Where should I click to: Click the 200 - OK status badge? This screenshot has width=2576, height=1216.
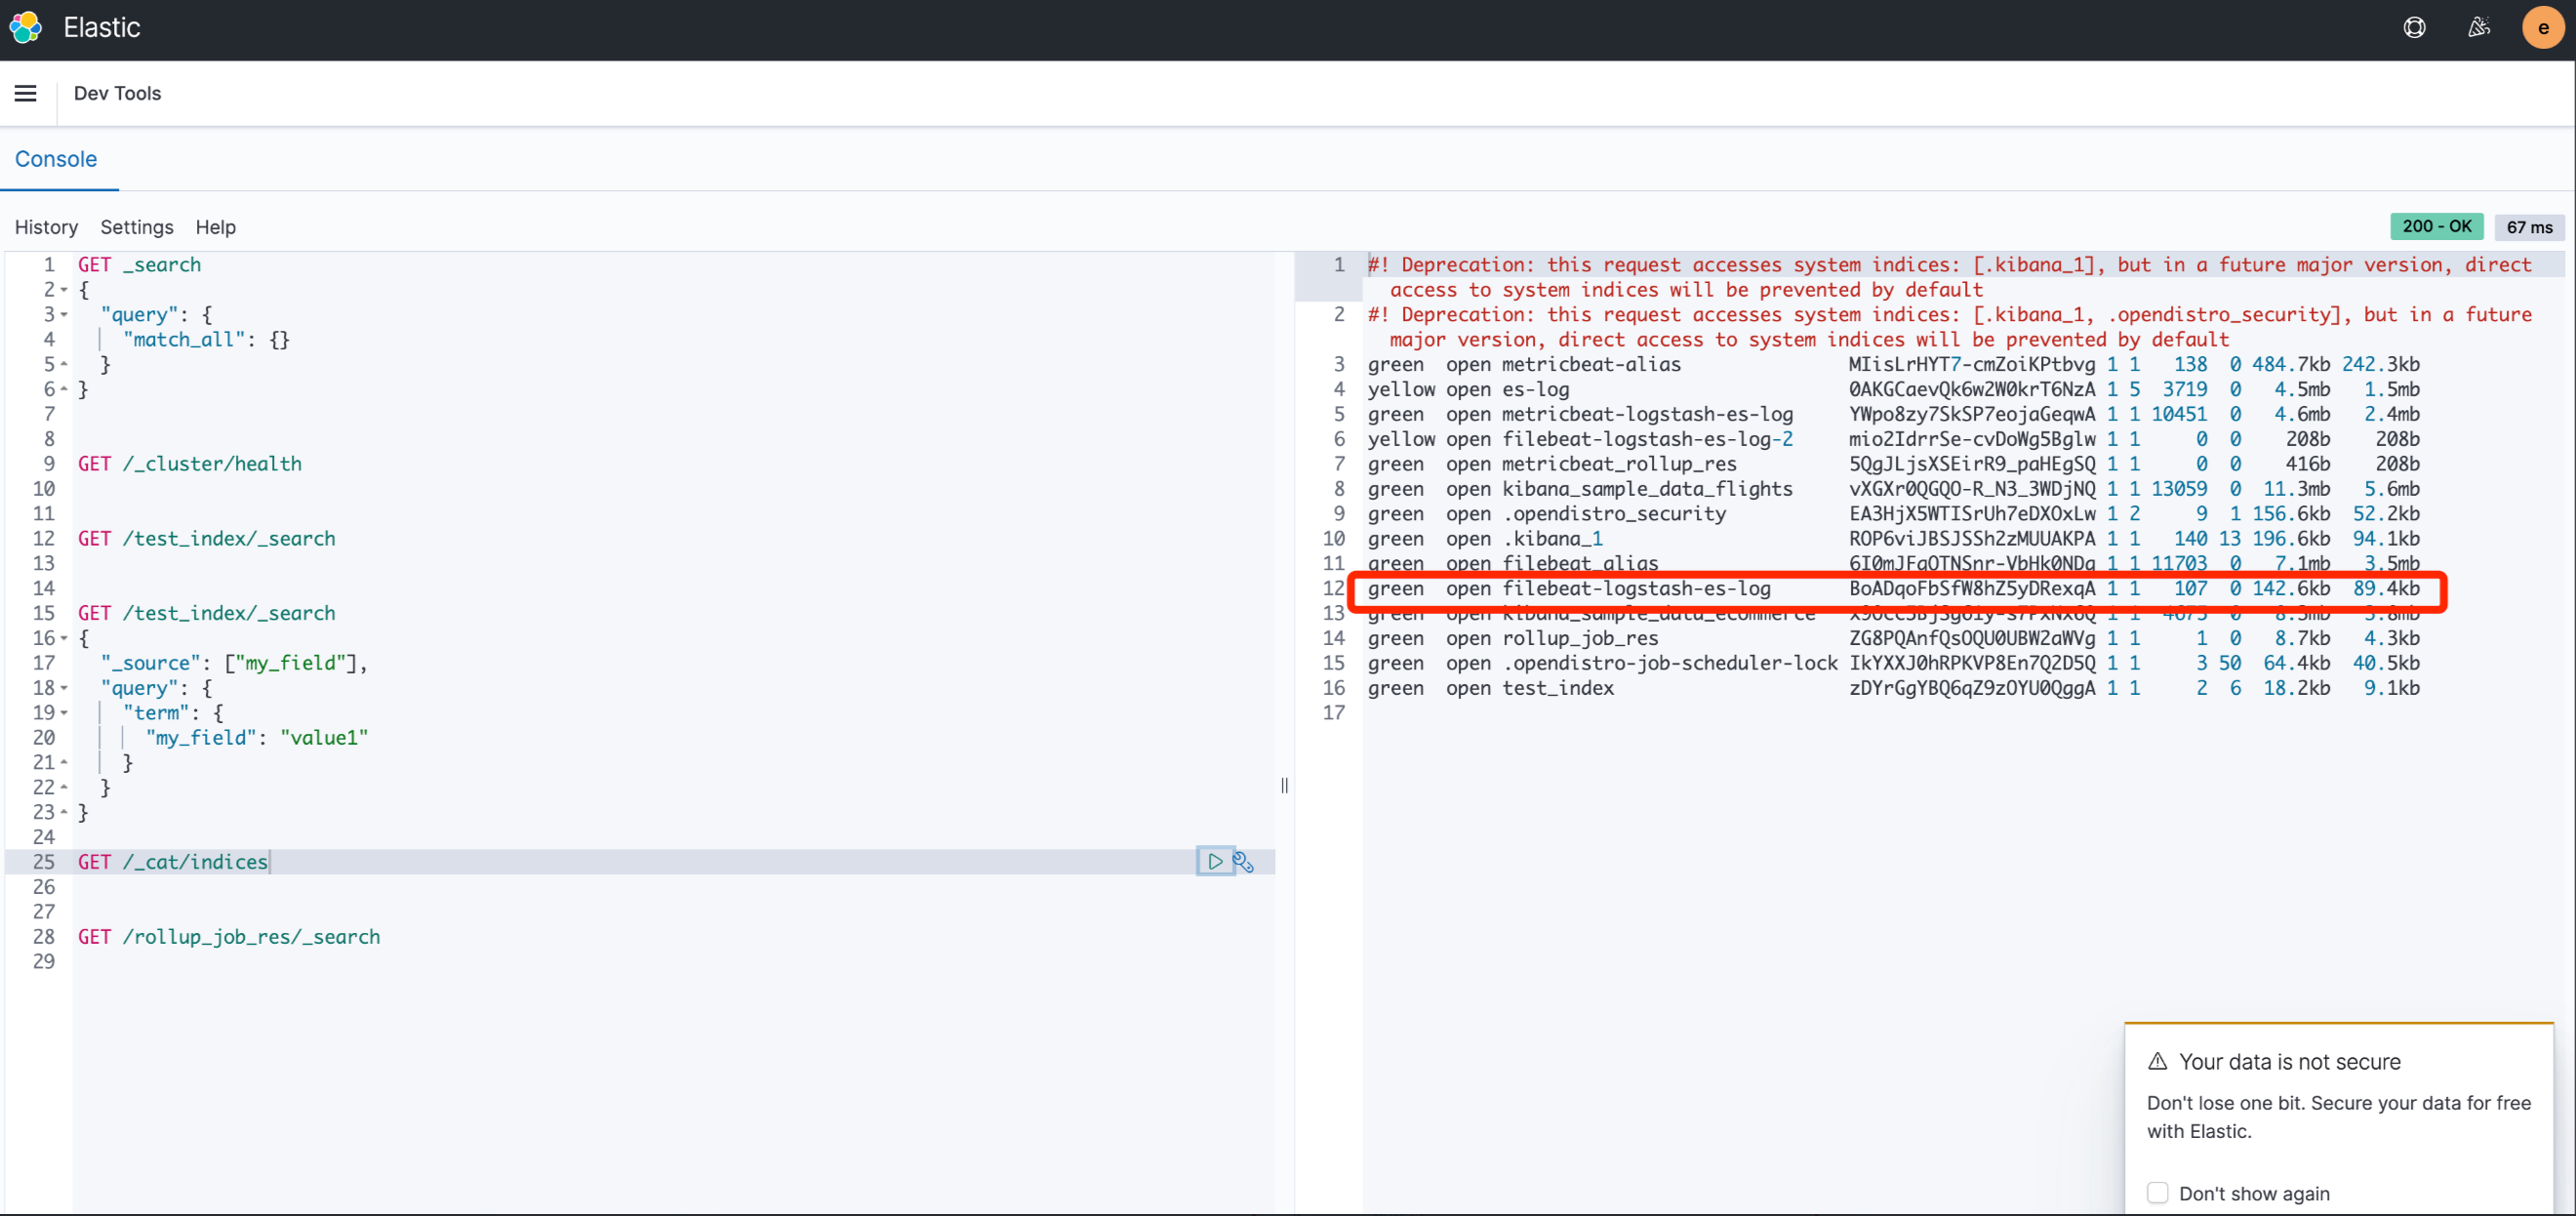click(x=2436, y=226)
